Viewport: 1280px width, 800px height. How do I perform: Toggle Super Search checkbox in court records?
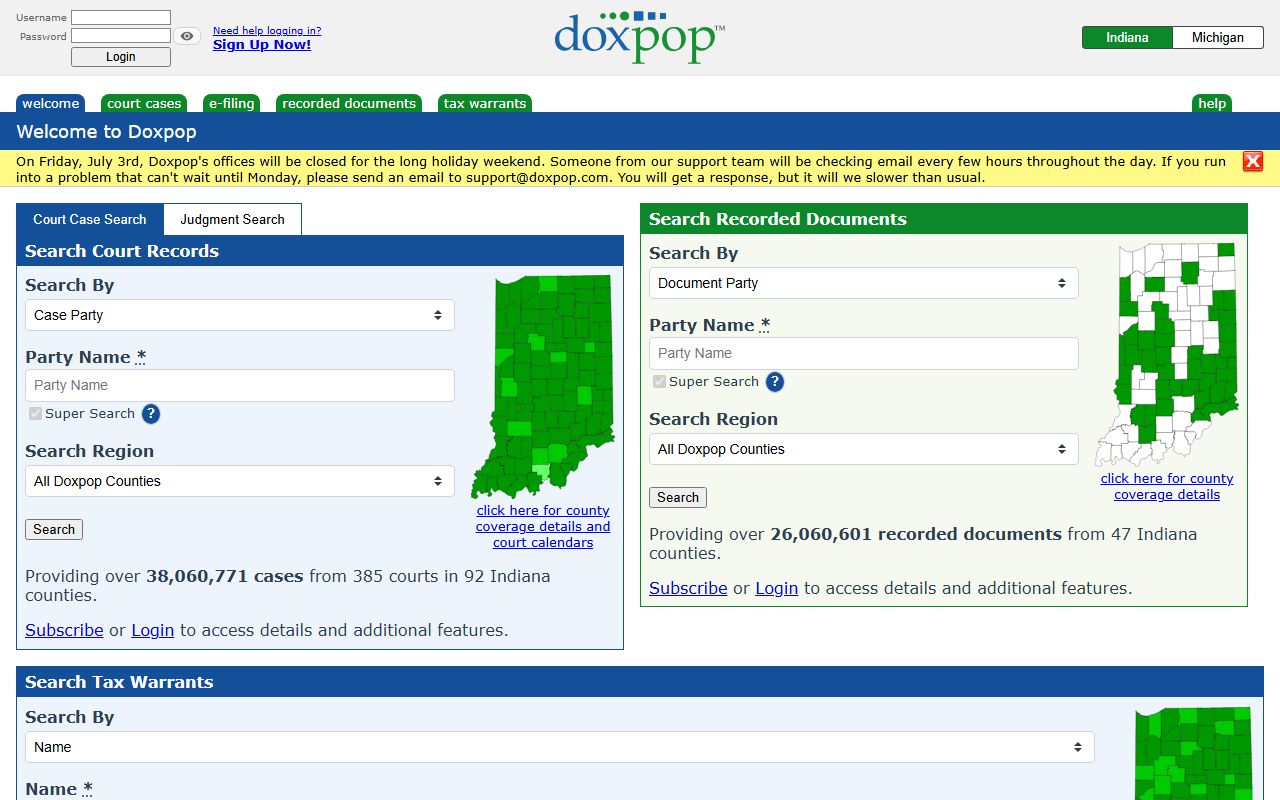[x=36, y=414]
